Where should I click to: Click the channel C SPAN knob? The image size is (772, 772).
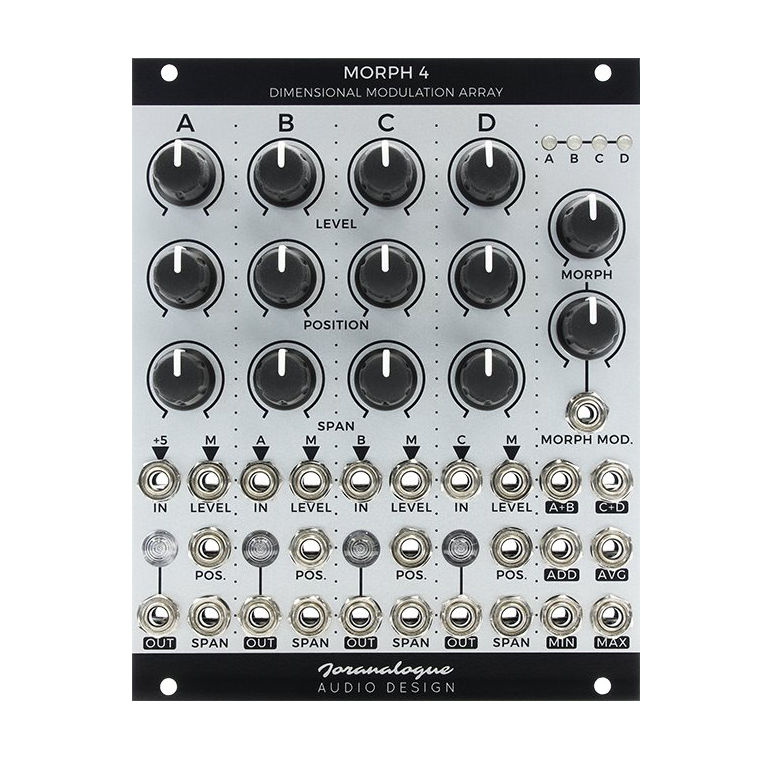(386, 377)
